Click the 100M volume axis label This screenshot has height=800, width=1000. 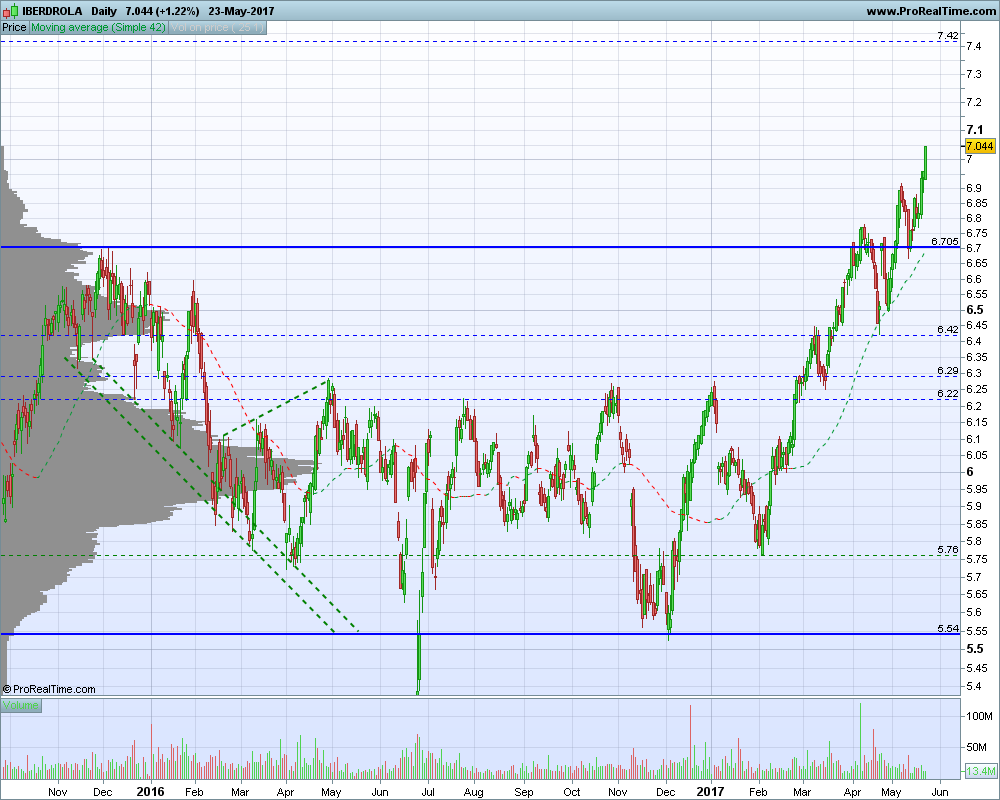pos(979,716)
